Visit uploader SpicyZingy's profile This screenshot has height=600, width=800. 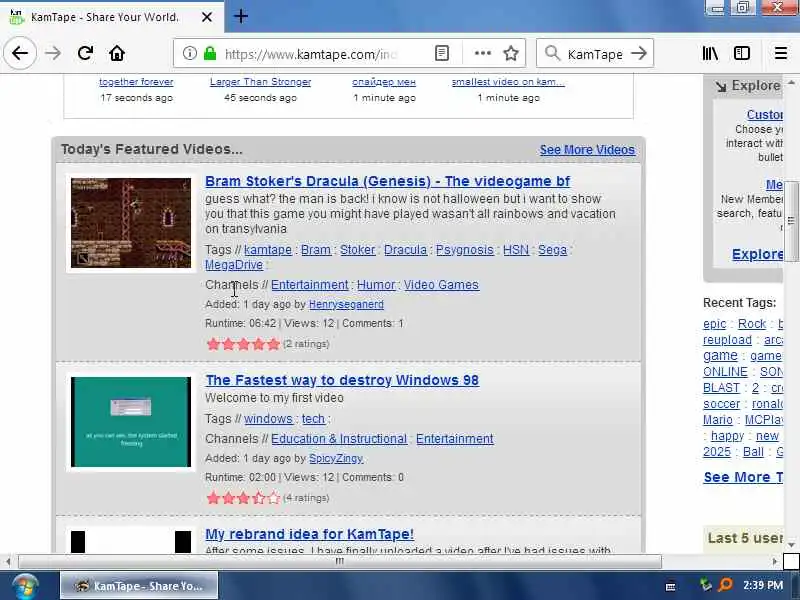(x=336, y=458)
